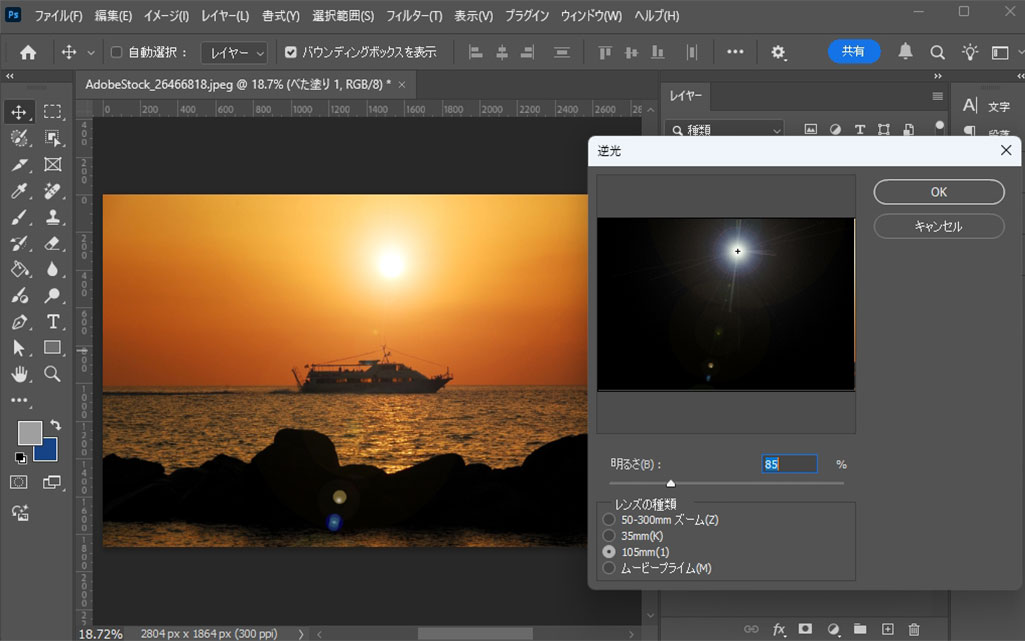This screenshot has height=641, width=1025.
Task: Click OK in the 逆光 dialog
Action: click(x=938, y=192)
